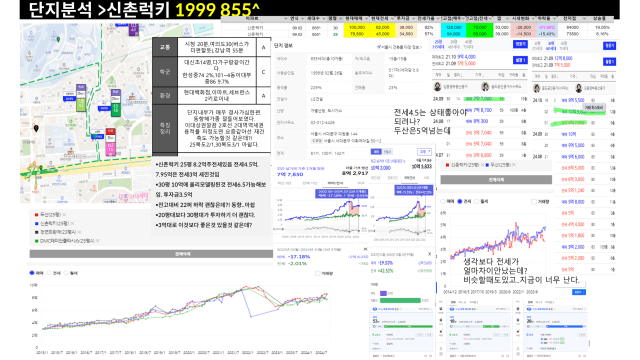Click the -17.18% 매매 change value

[x=299, y=257]
